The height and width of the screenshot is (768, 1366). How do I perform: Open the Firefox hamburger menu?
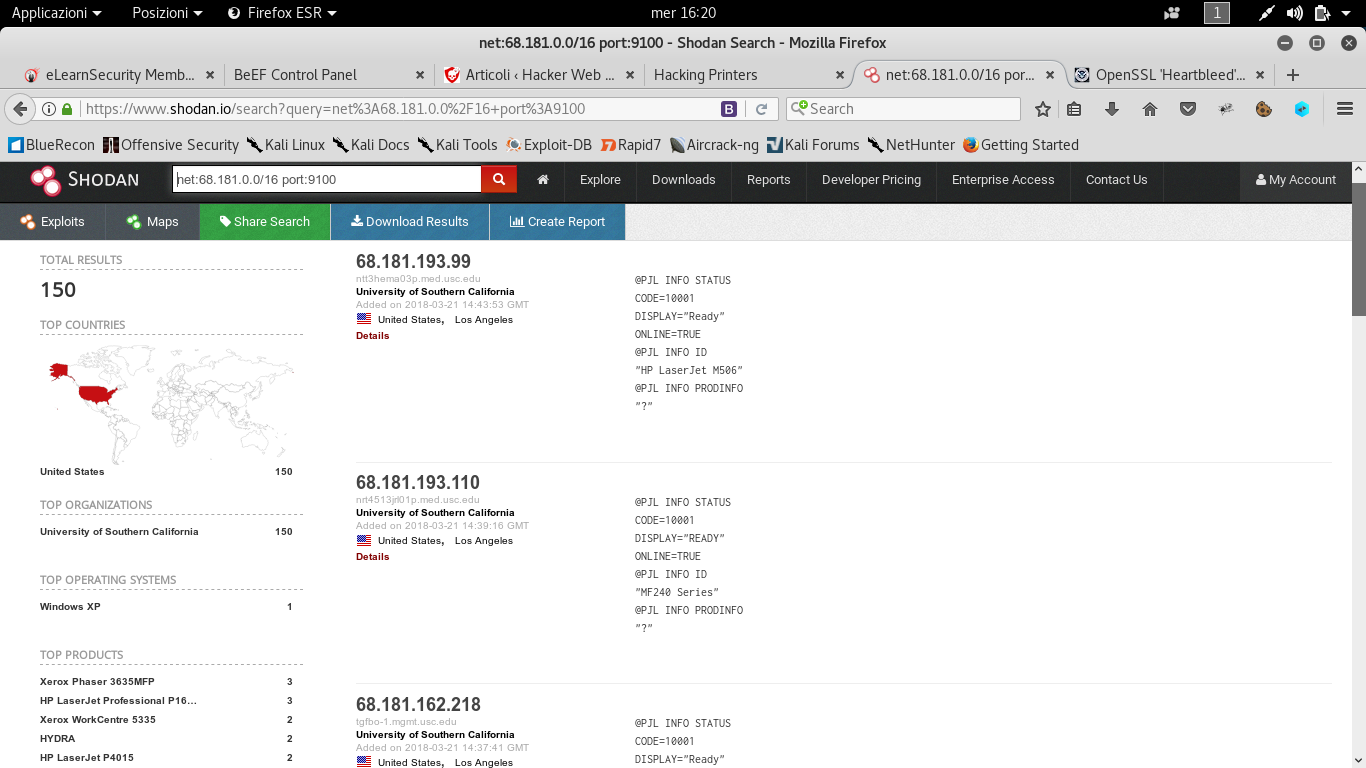coord(1345,109)
